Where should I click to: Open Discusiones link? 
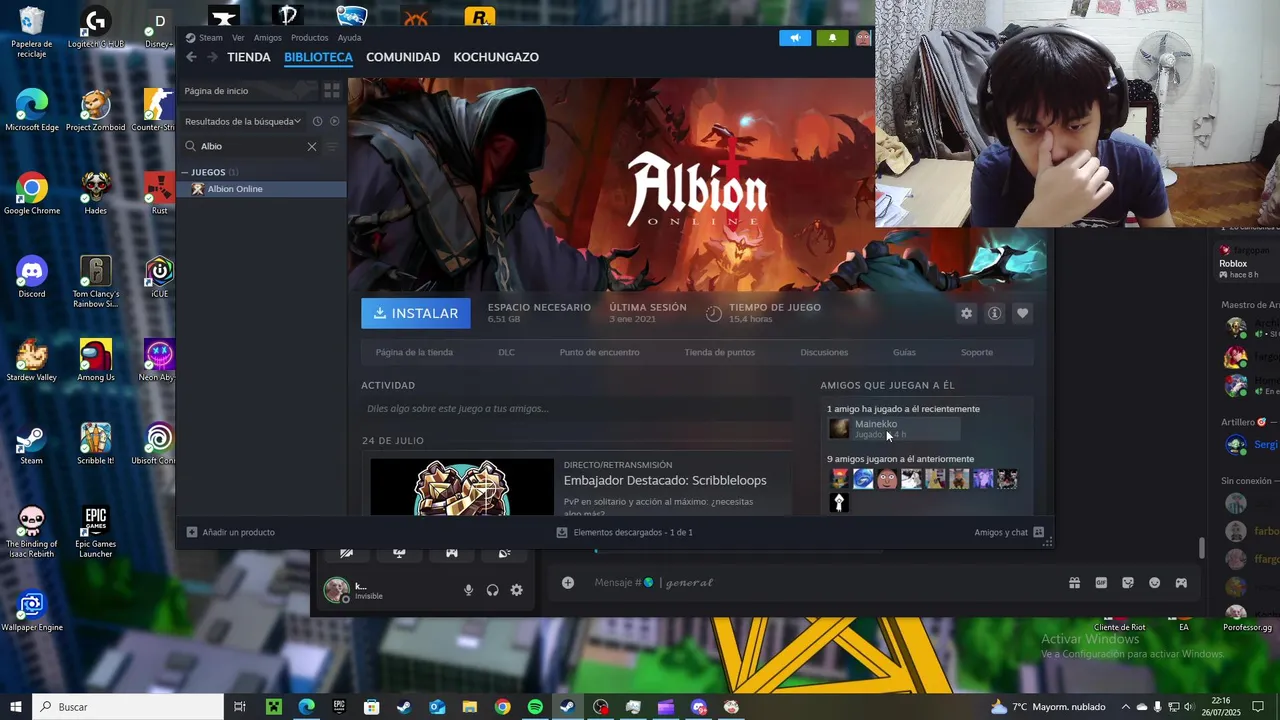(824, 352)
